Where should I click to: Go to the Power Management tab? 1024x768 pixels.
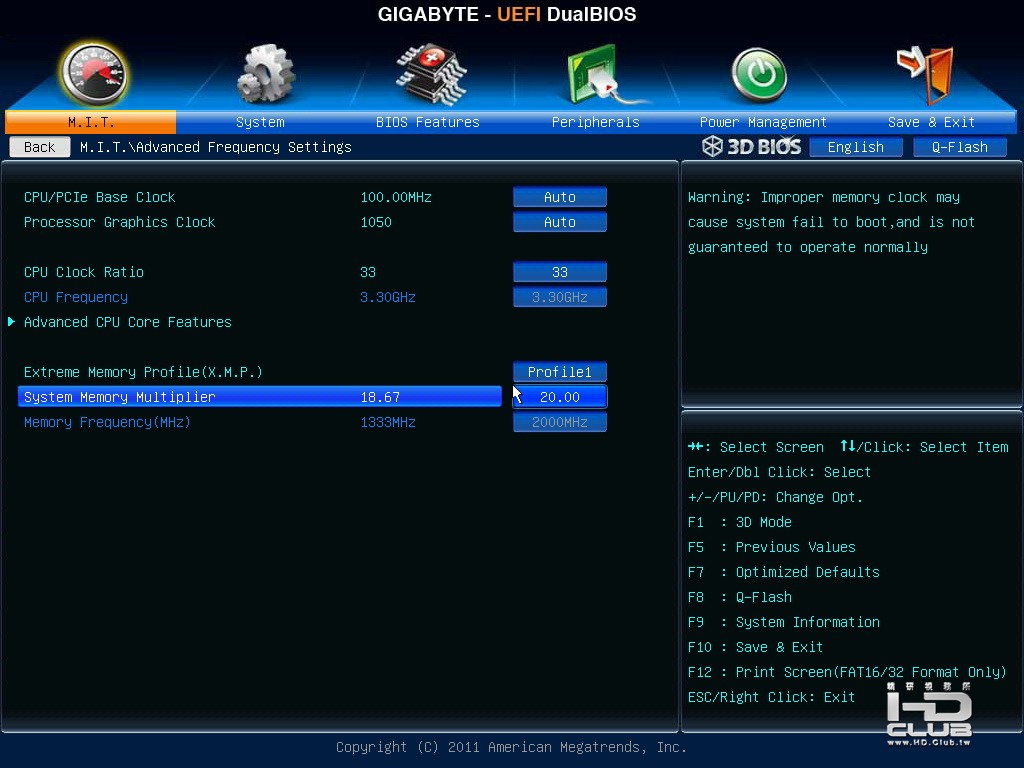point(763,122)
